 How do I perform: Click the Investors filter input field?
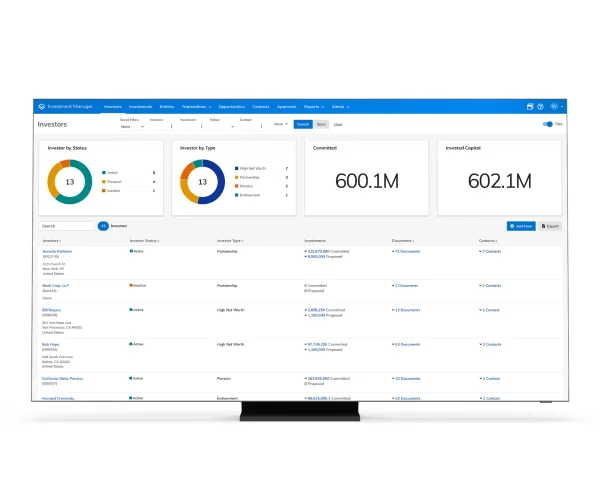[x=161, y=126]
